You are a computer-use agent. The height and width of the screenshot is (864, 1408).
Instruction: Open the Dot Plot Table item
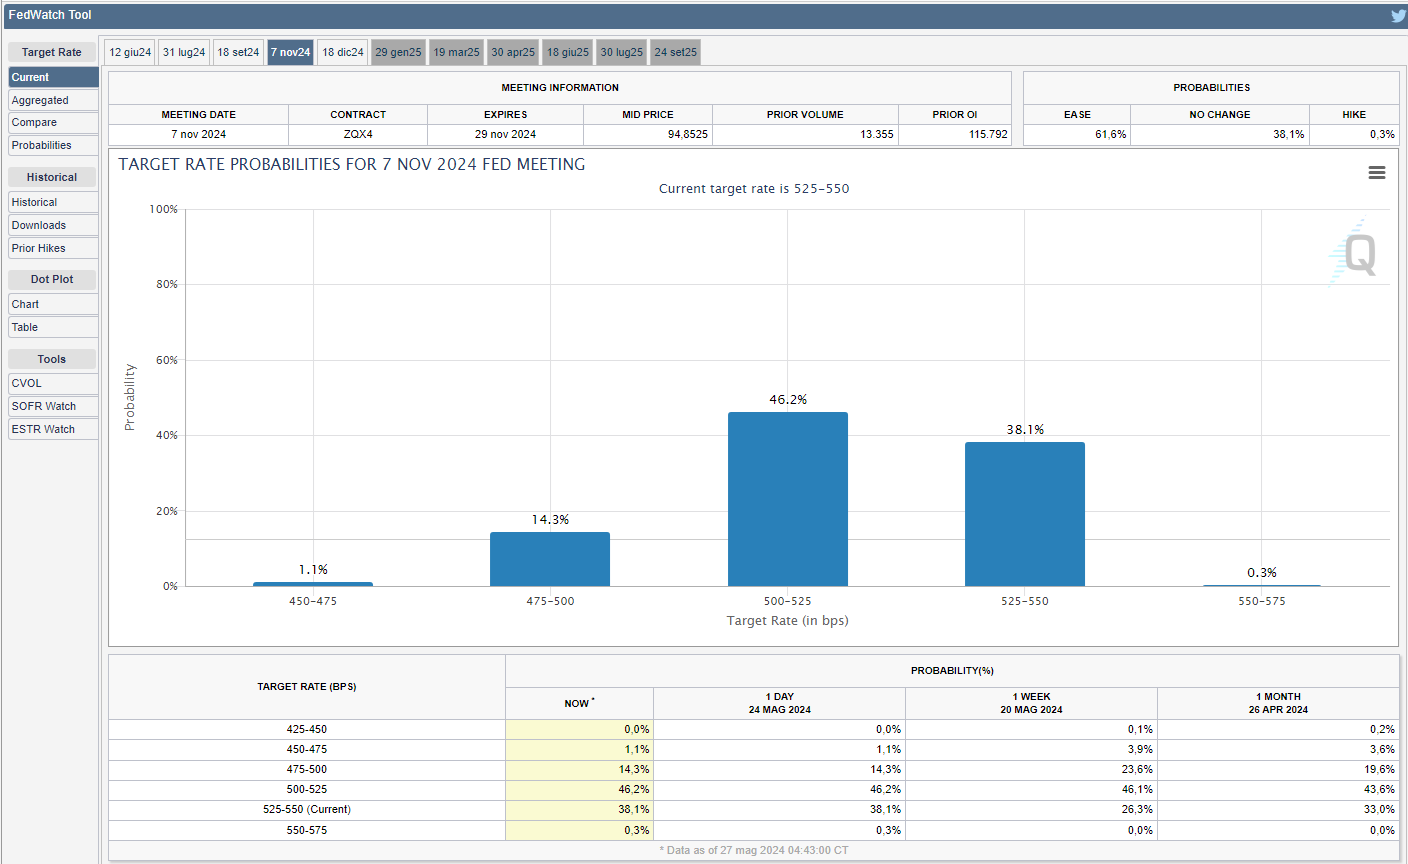click(53, 327)
